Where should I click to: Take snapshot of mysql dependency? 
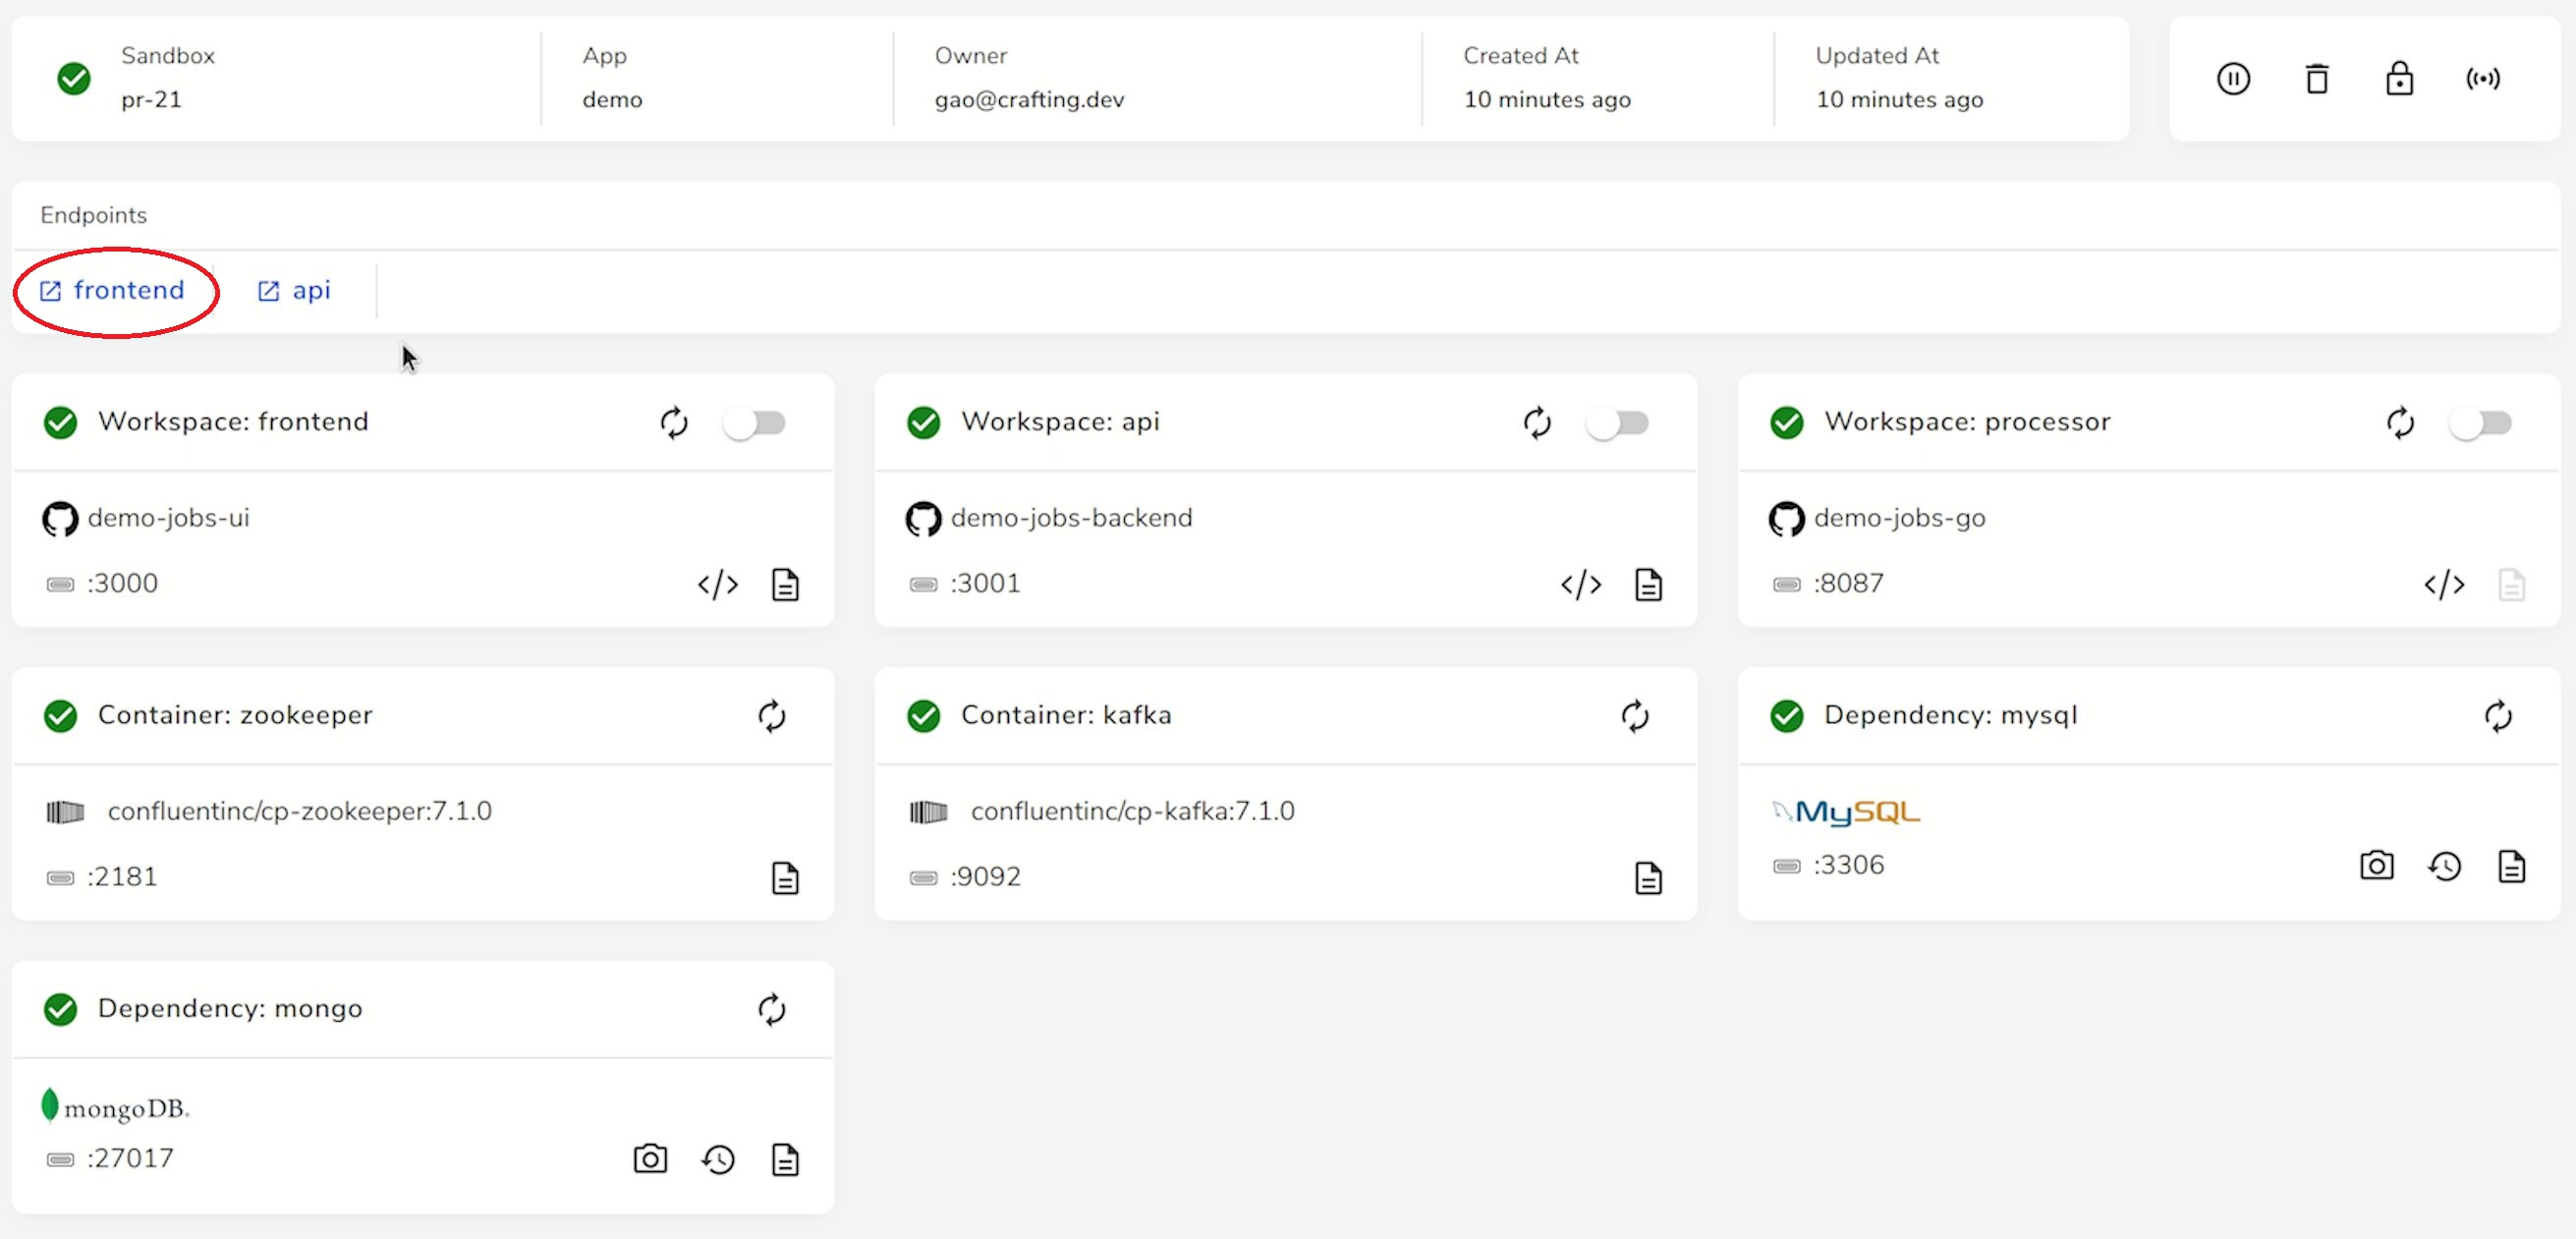(2376, 865)
